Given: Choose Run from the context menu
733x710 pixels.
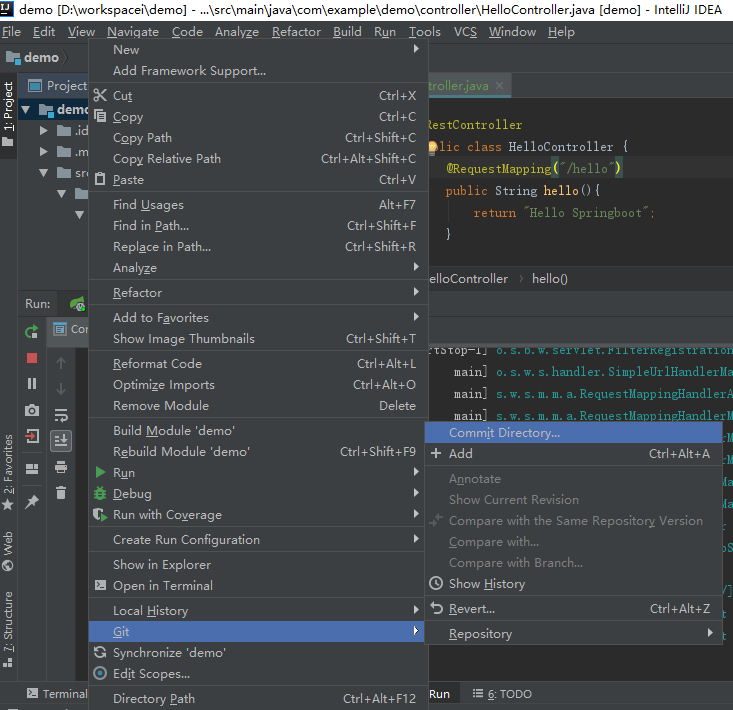Looking at the screenshot, I should [x=259, y=473].
